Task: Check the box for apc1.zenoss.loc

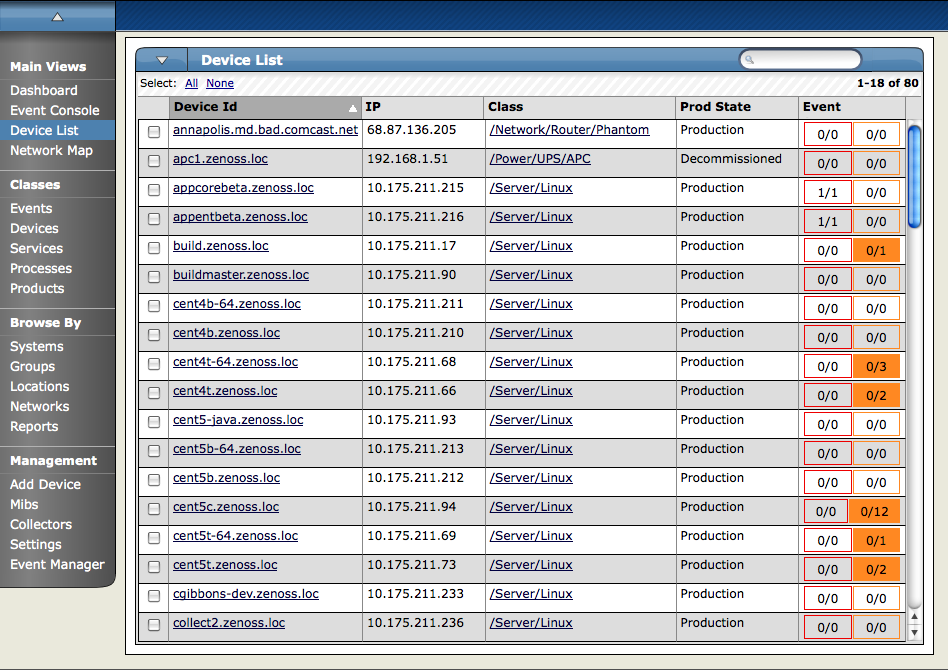Action: (x=154, y=161)
